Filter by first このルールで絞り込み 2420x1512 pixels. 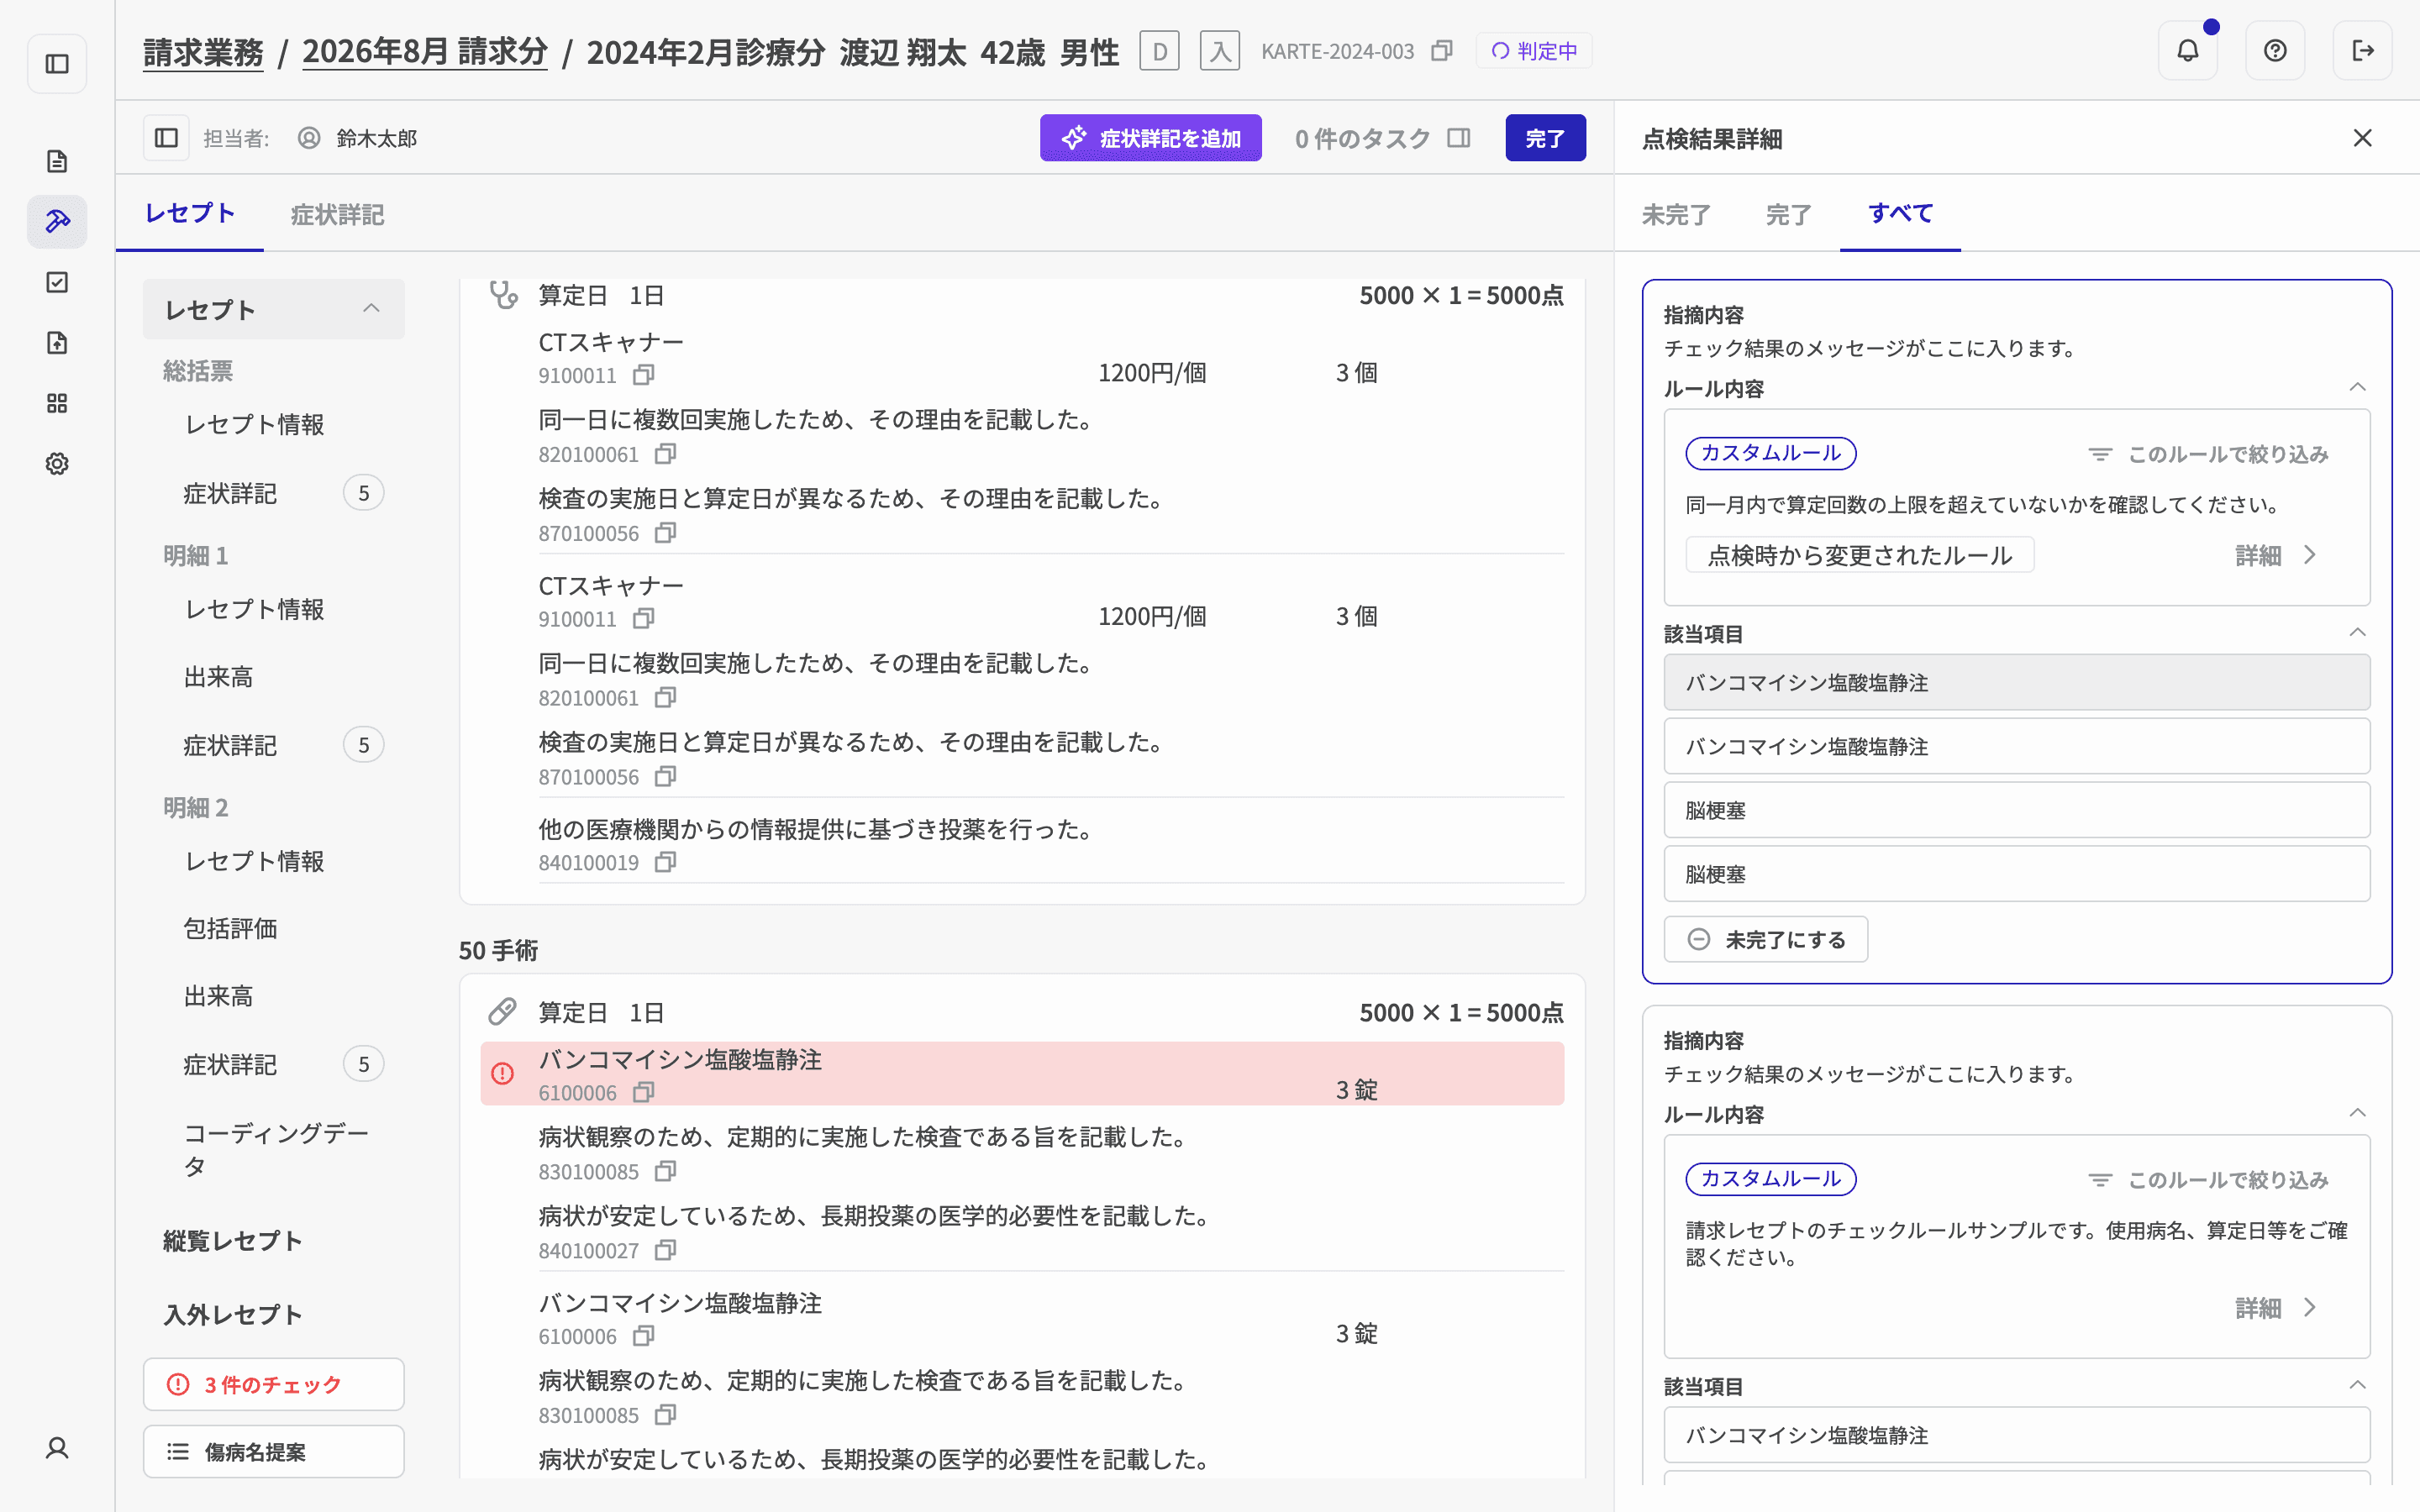[x=2209, y=454]
